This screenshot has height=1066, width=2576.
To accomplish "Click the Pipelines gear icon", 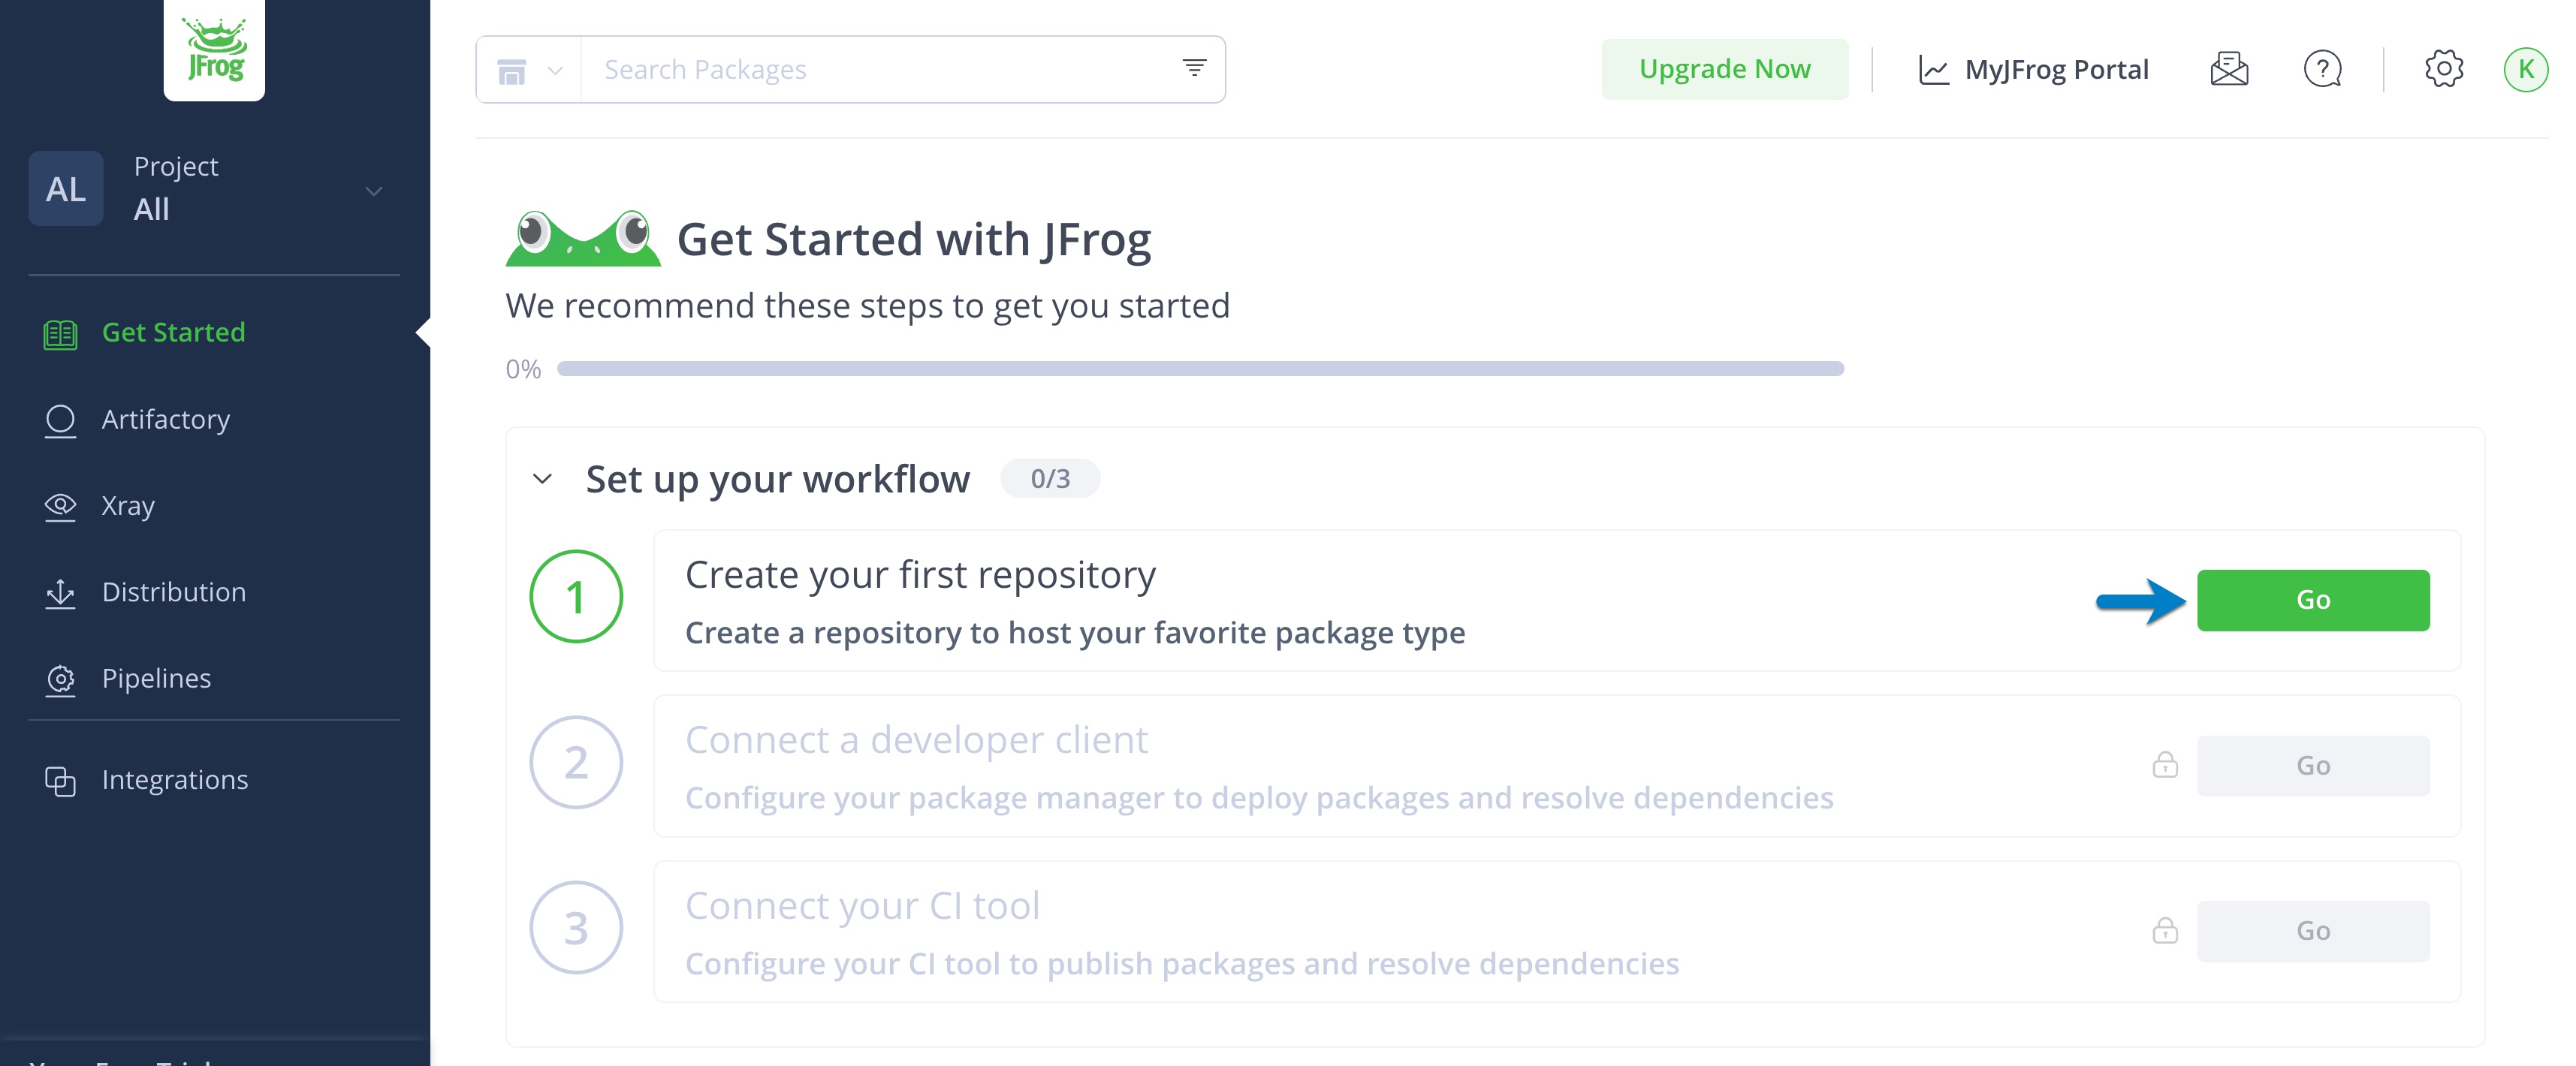I will (x=60, y=680).
